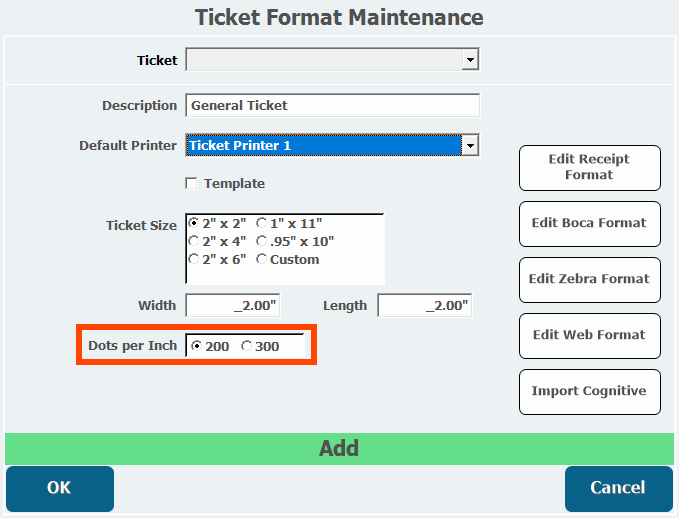
Task: Expand the Default Printer dropdown
Action: pos(470,146)
